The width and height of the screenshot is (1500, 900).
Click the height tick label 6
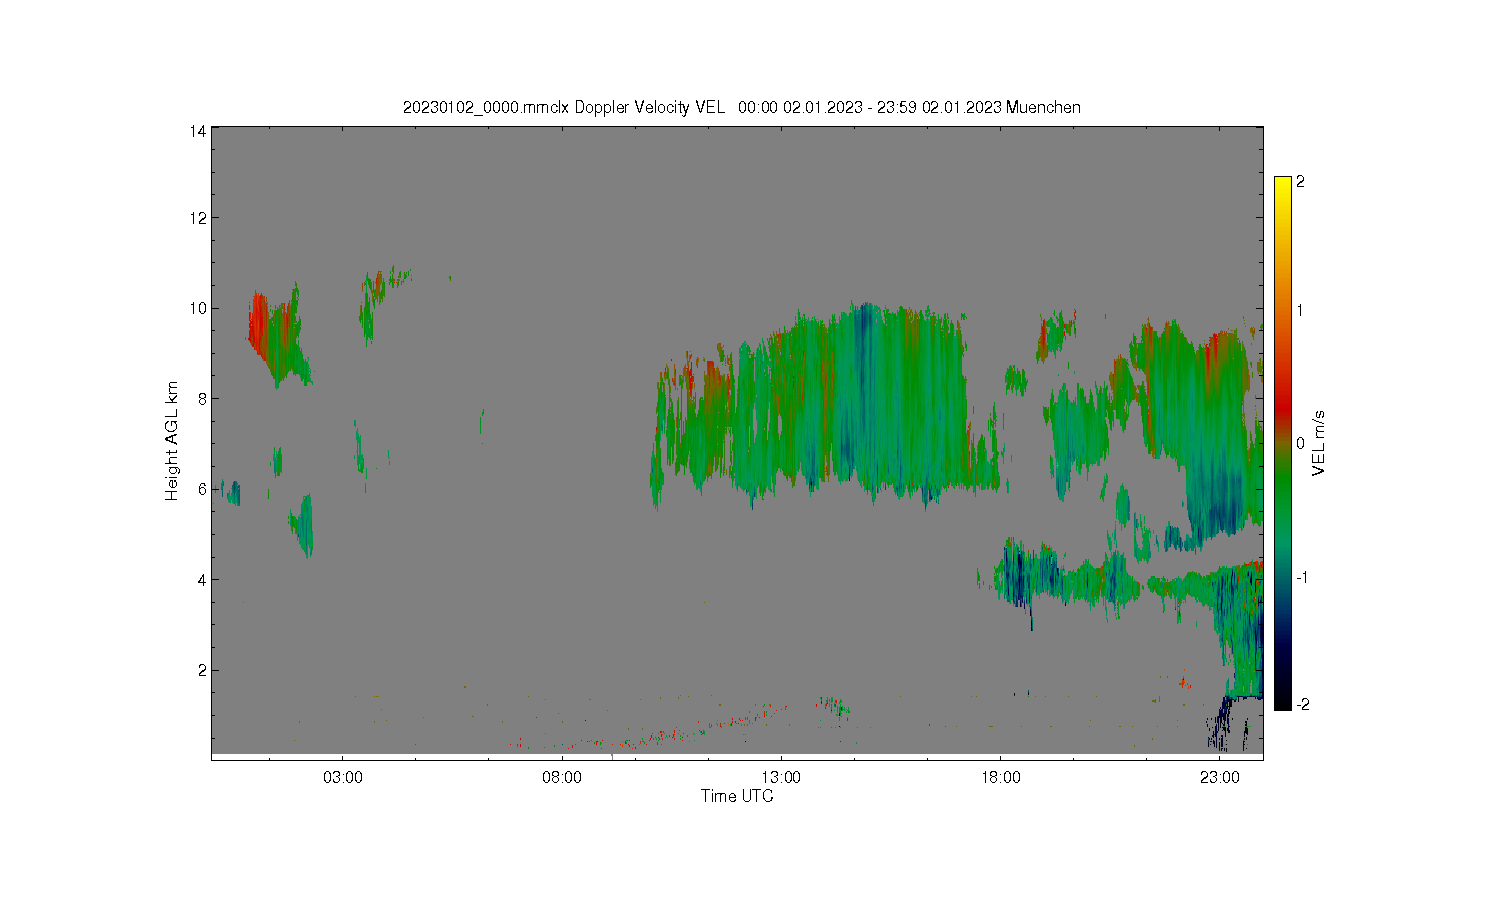tap(202, 489)
